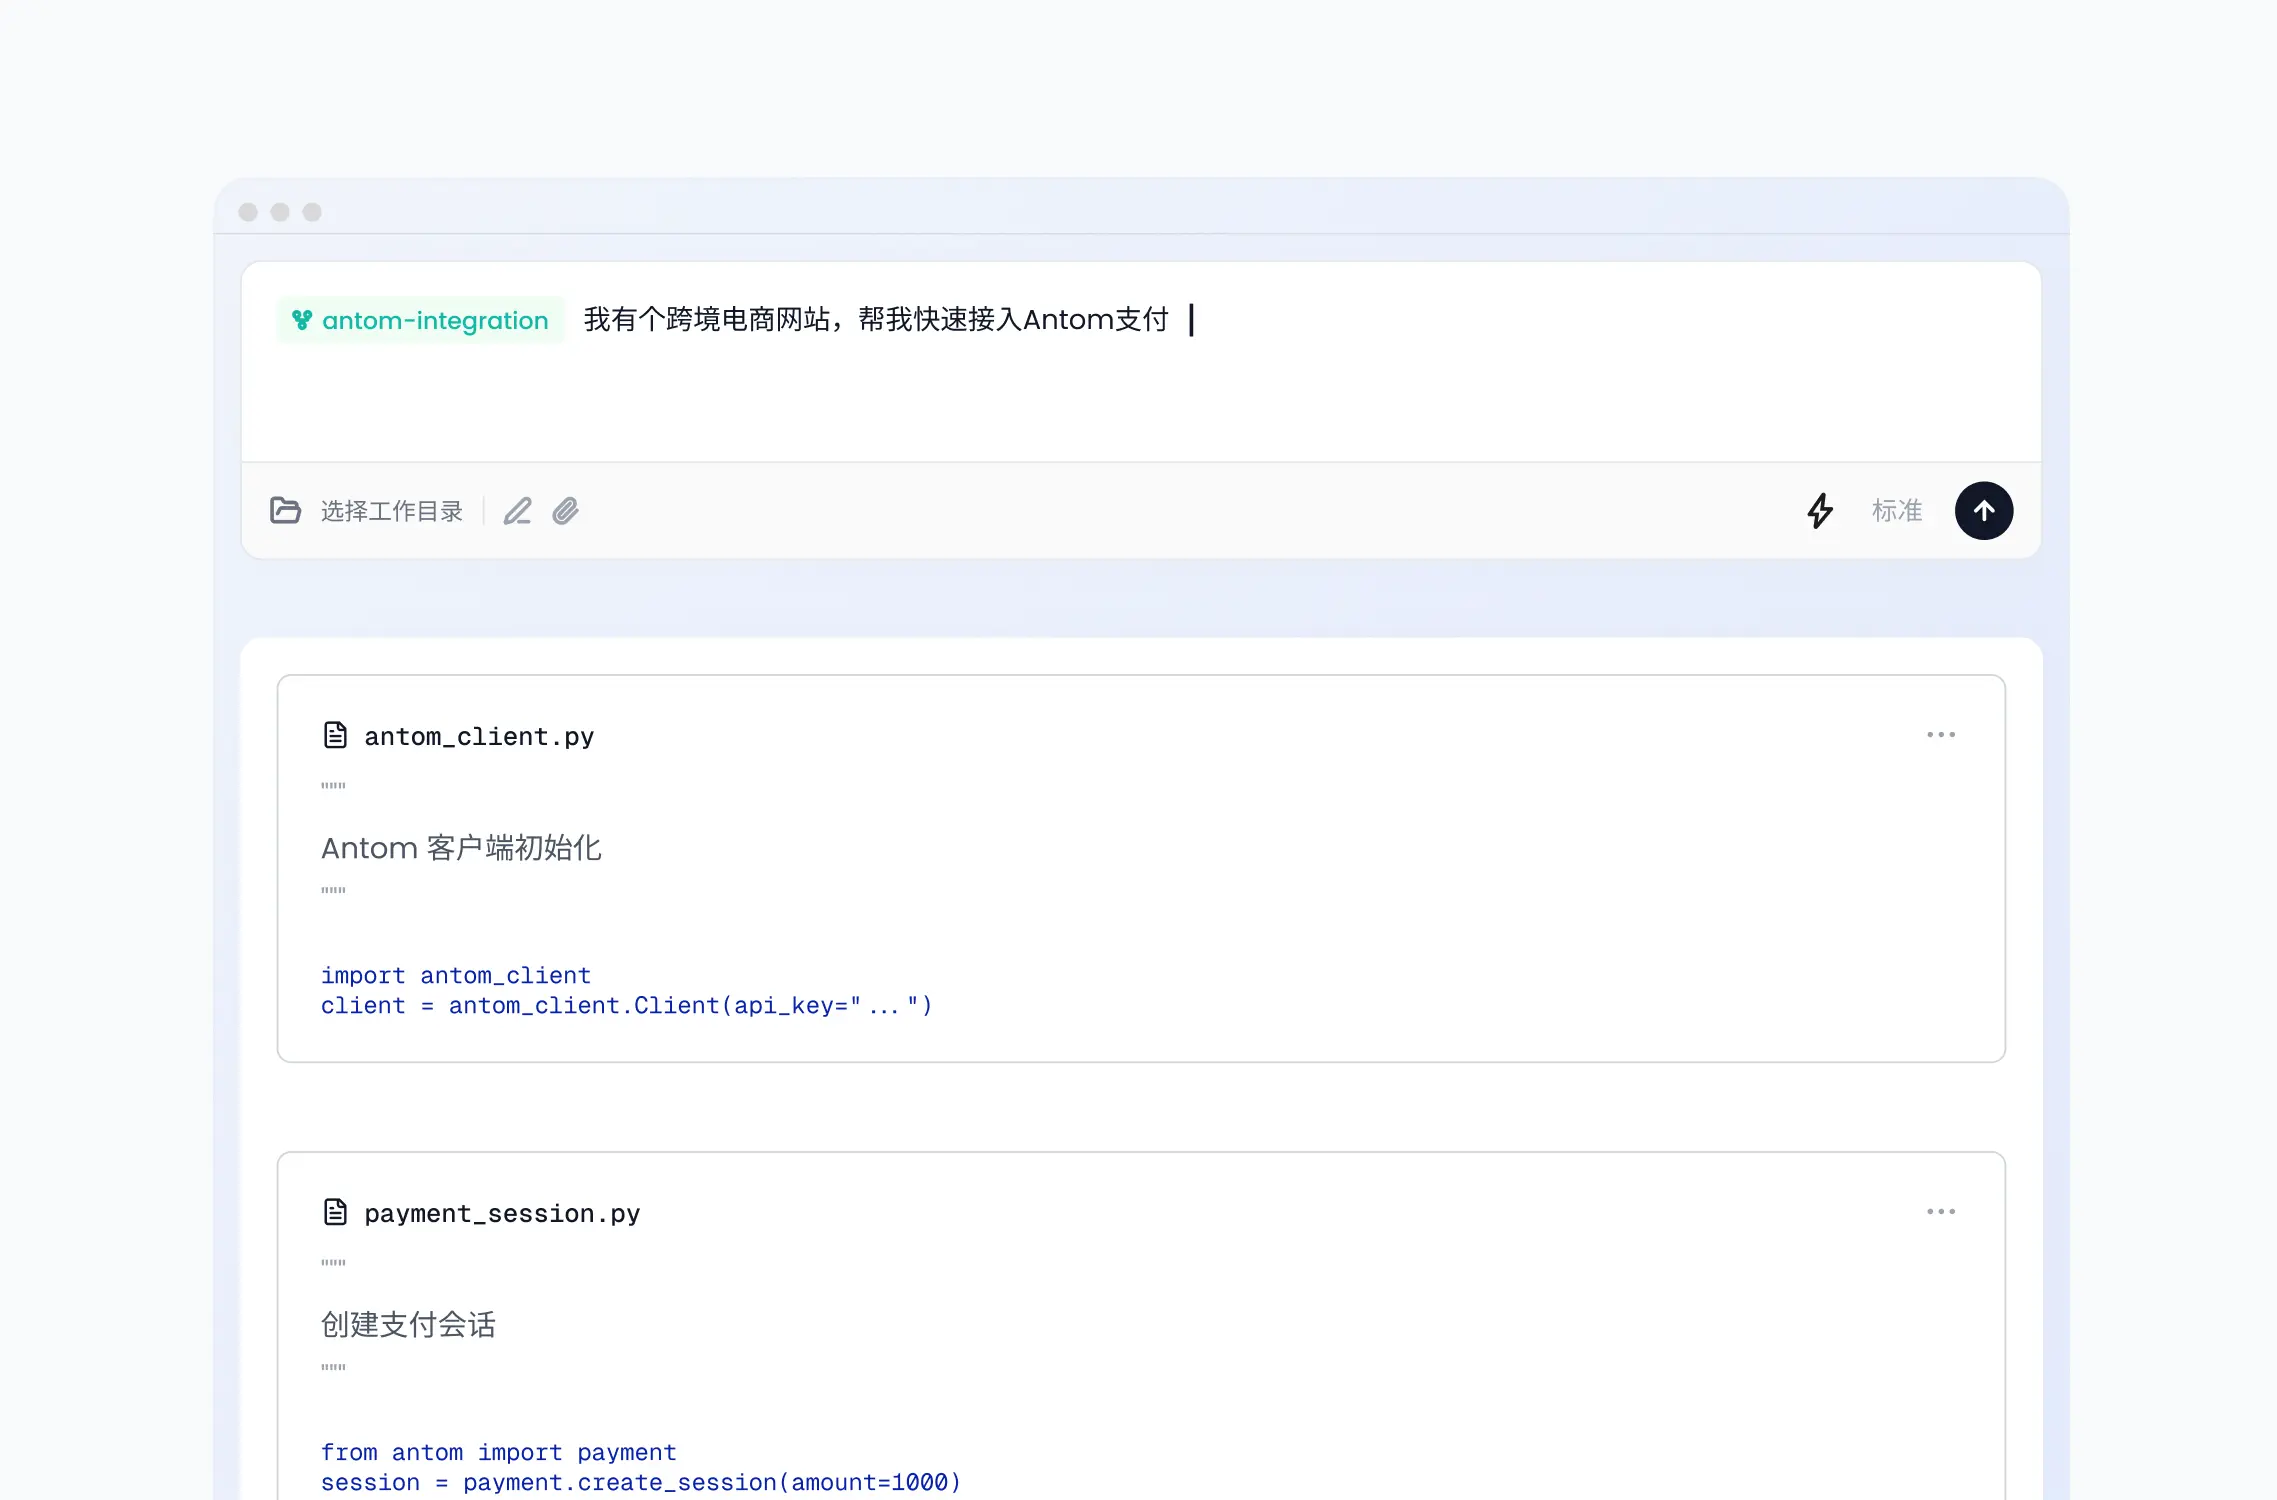
Task: Click the '创建支付会话' docstring text
Action: coord(408,1325)
